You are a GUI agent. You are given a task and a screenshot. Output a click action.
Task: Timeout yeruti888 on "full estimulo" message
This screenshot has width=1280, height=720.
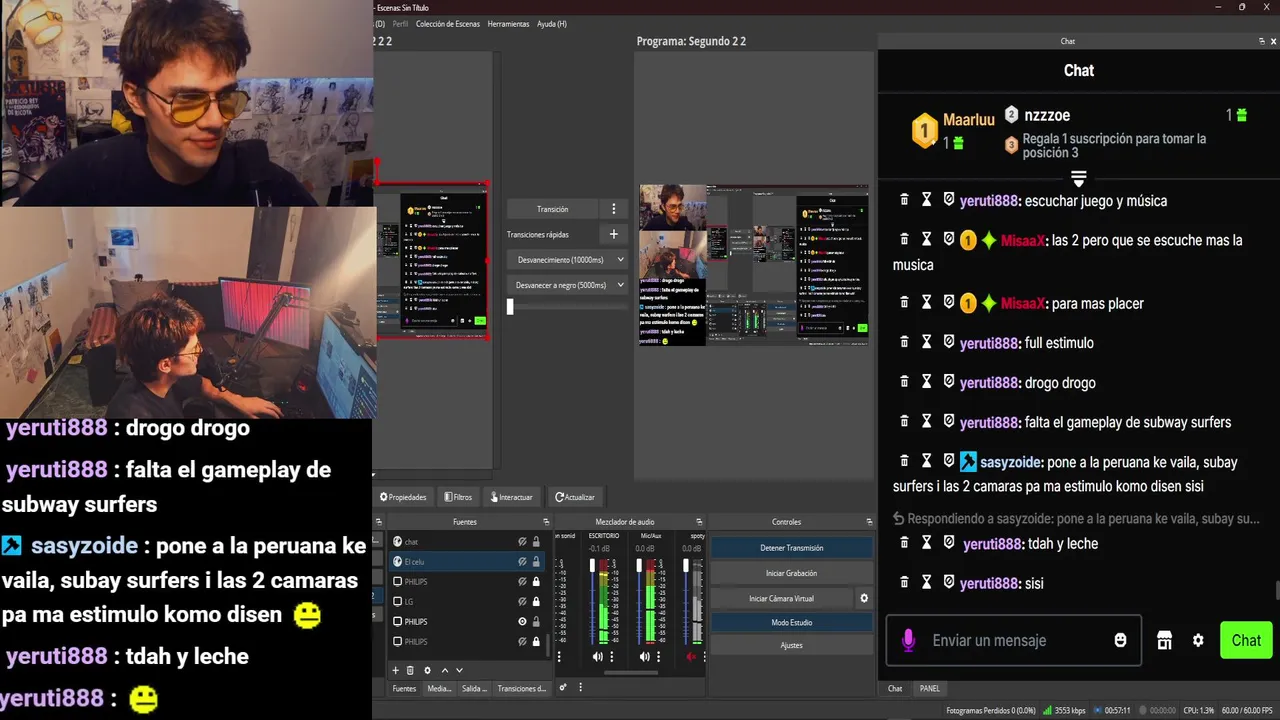tap(927, 342)
